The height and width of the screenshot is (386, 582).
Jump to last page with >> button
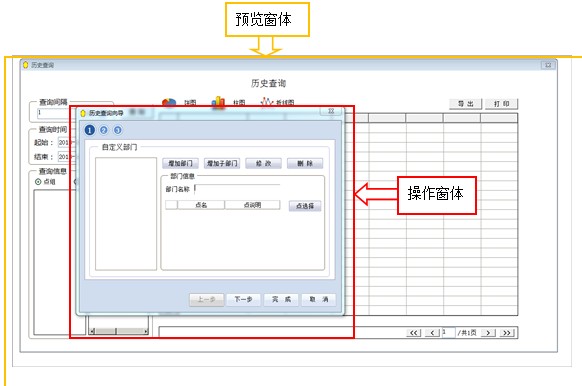click(x=507, y=333)
